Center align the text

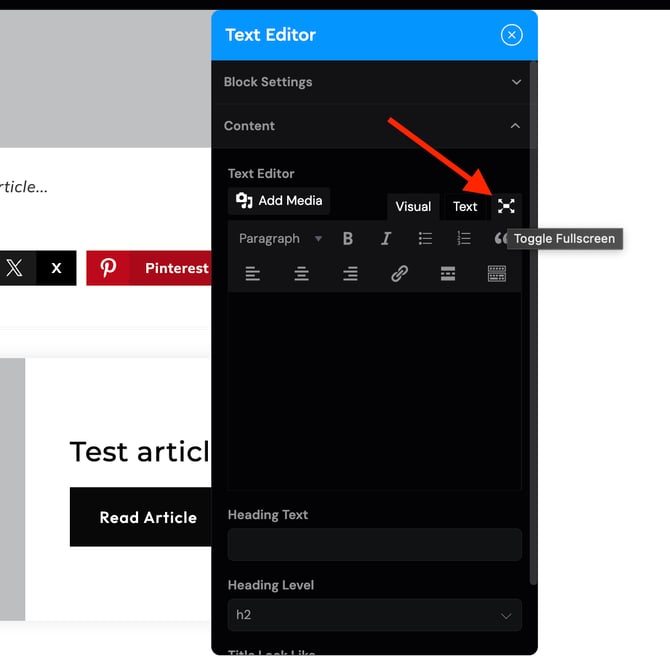point(301,273)
